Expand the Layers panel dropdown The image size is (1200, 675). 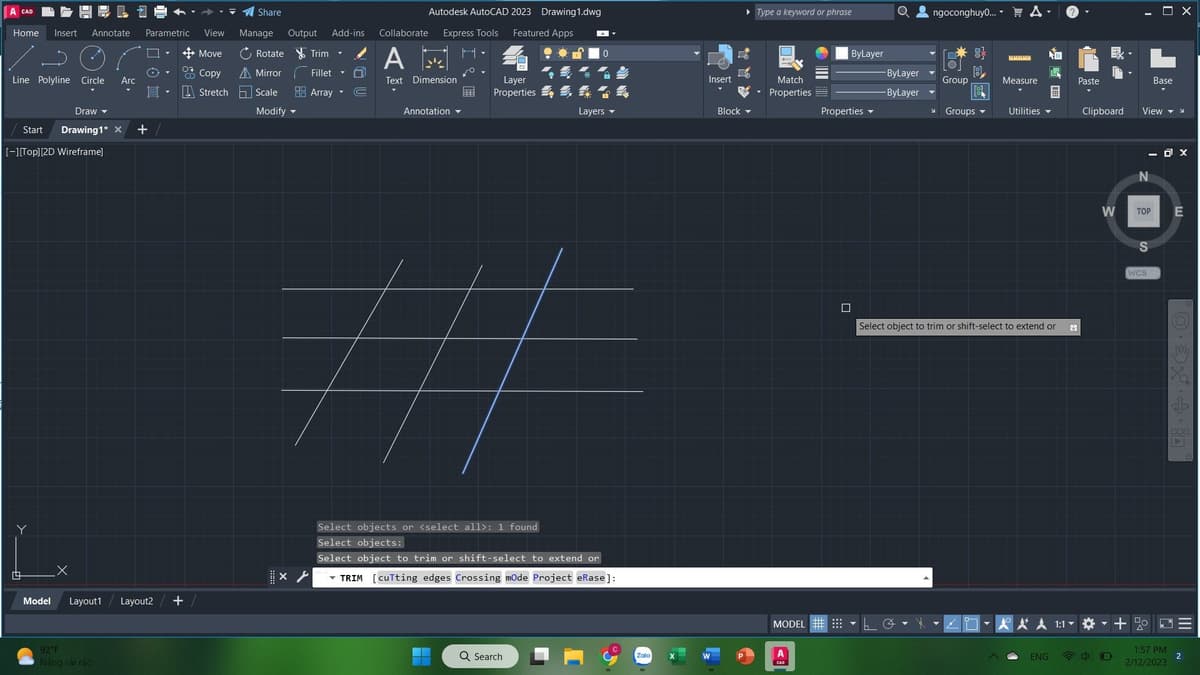pyautogui.click(x=596, y=111)
